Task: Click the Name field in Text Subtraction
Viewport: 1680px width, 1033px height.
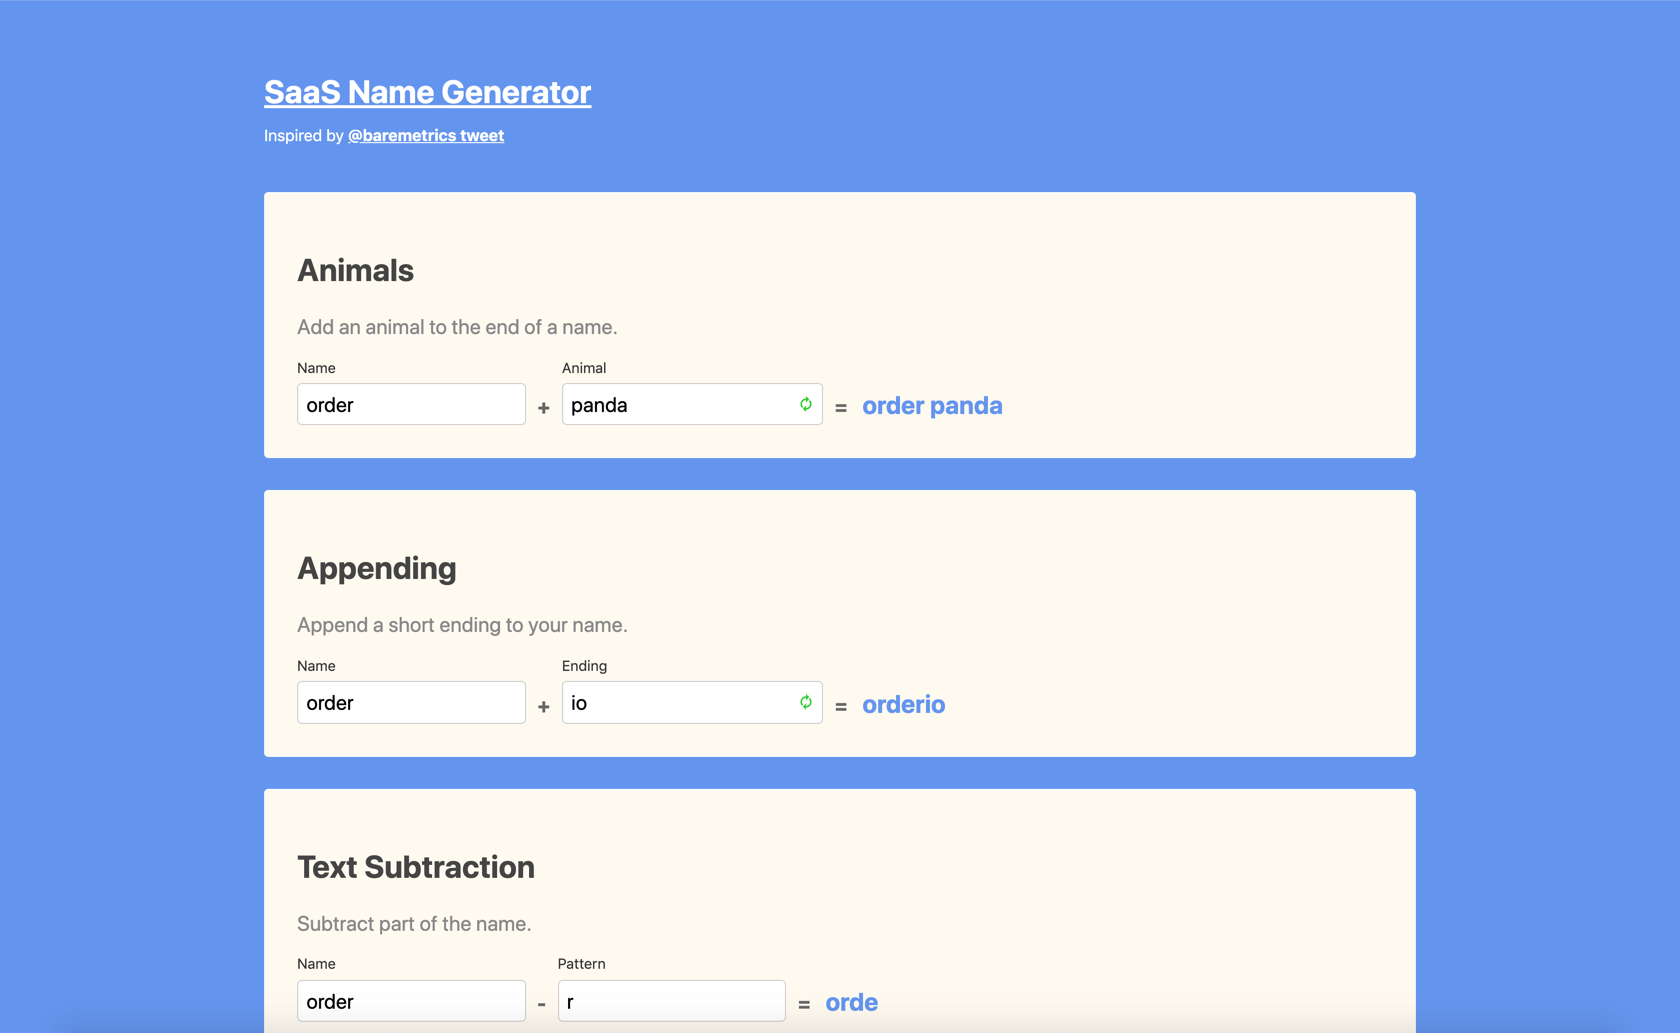Action: tap(411, 1000)
